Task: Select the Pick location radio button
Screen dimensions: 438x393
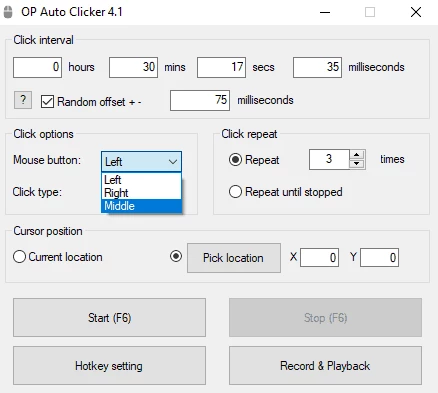Action: click(x=176, y=256)
